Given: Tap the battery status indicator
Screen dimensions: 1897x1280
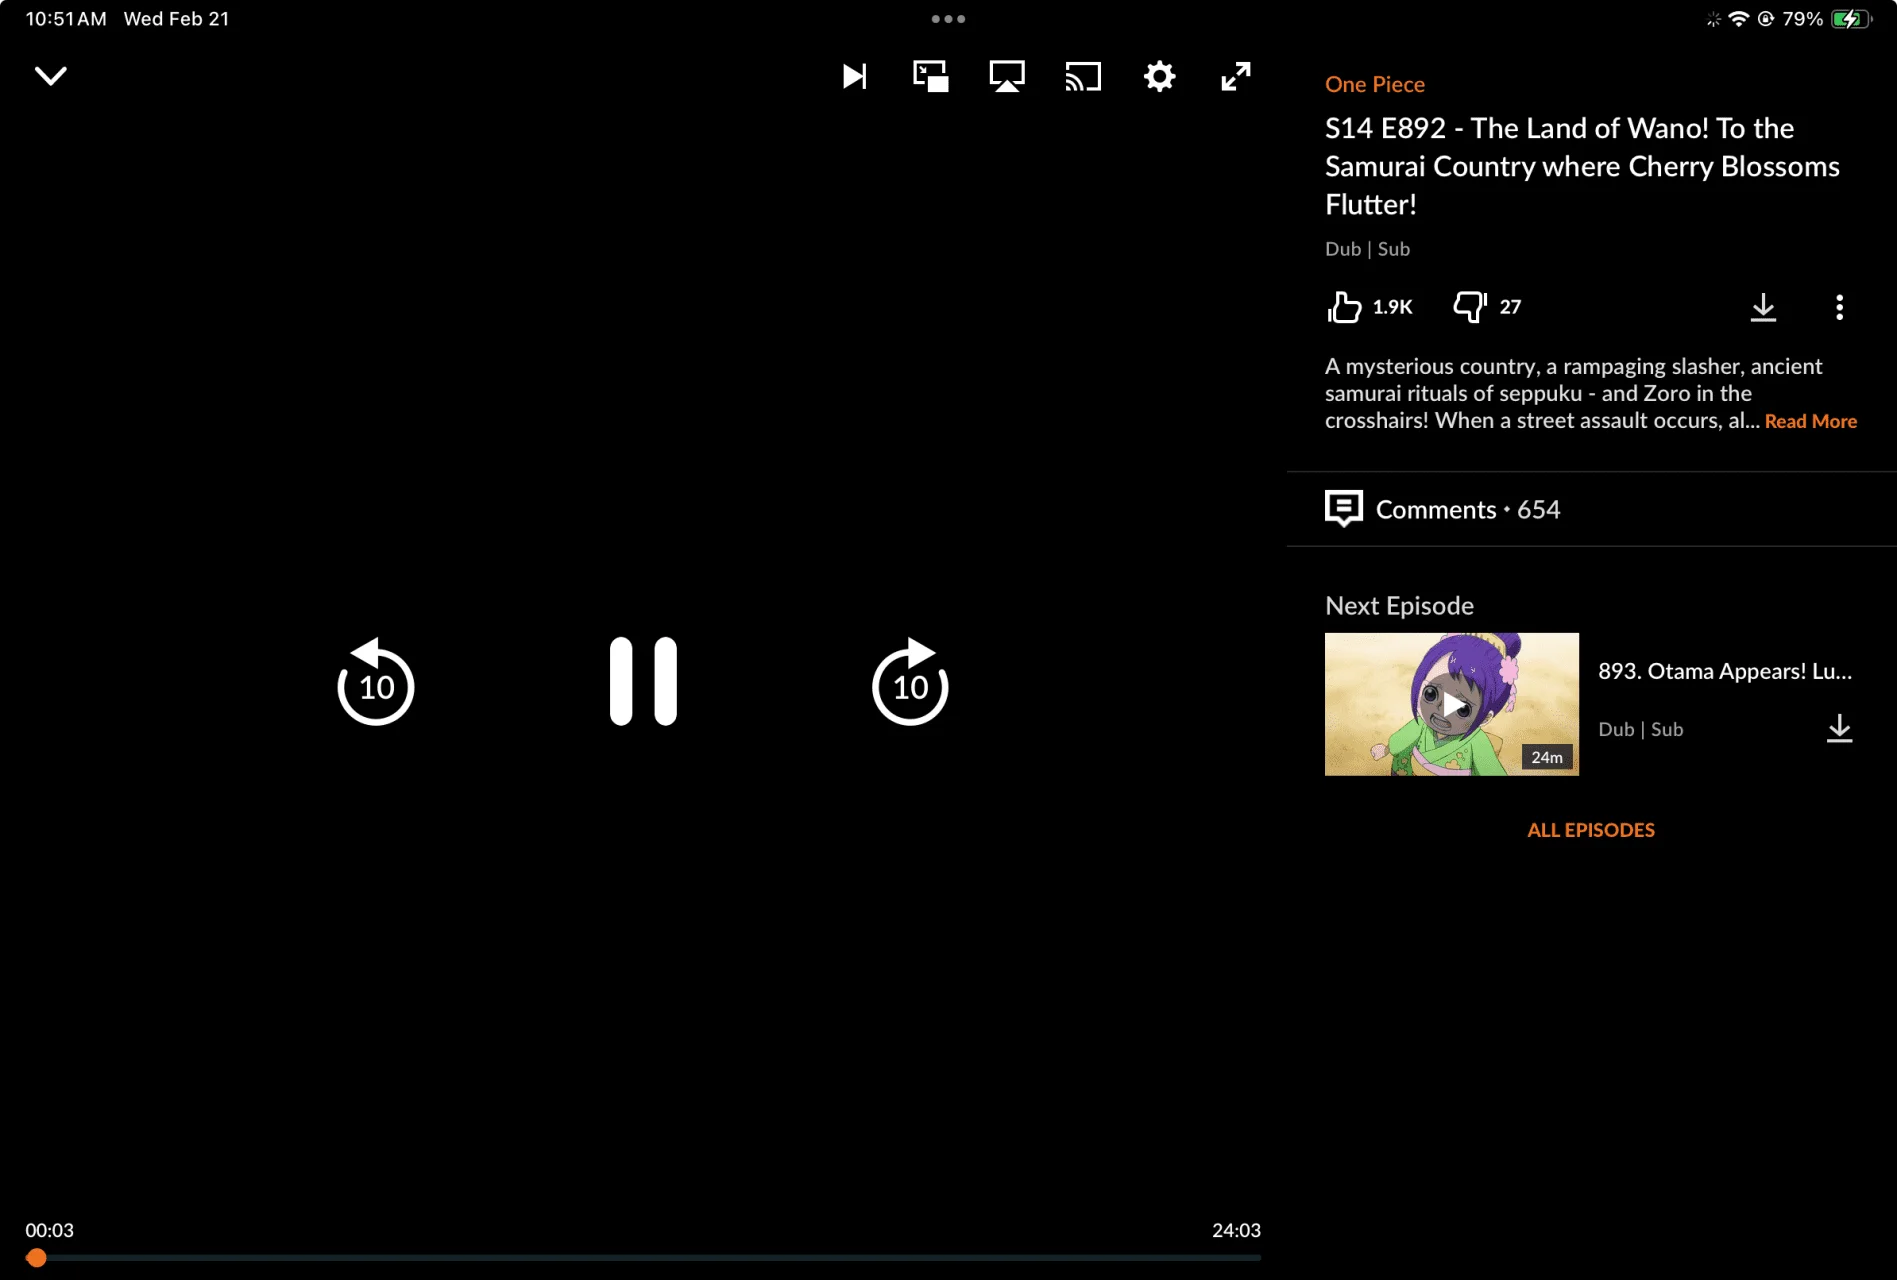Looking at the screenshot, I should click(x=1851, y=19).
